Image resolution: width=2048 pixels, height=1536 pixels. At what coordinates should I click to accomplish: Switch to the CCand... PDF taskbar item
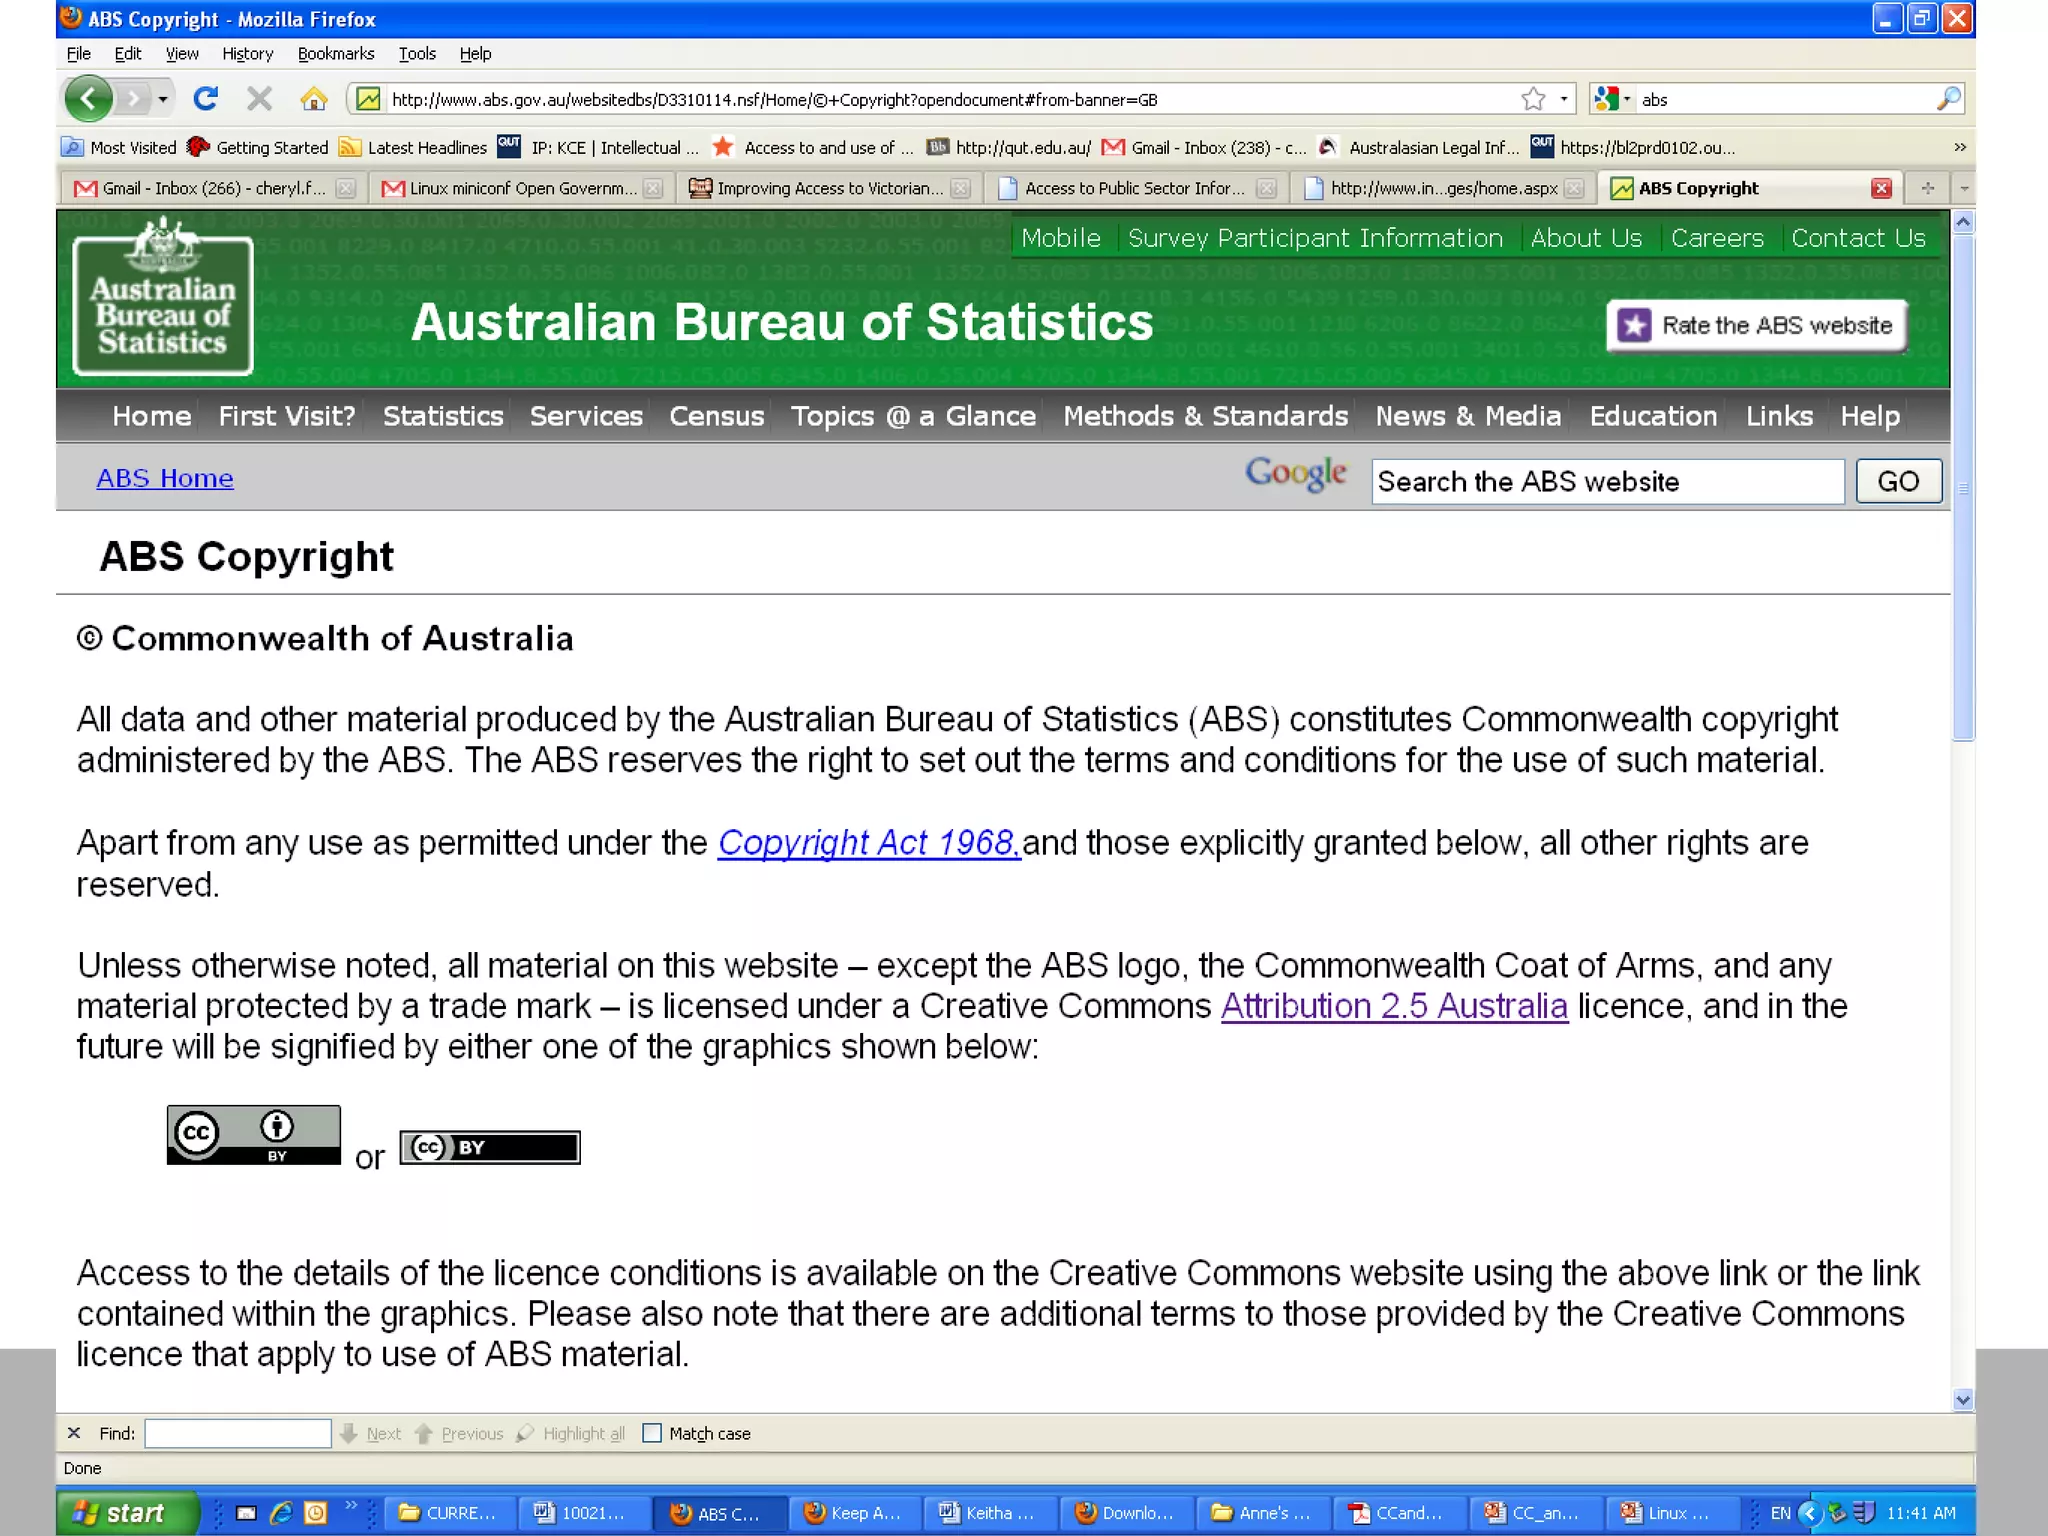tap(1397, 1513)
